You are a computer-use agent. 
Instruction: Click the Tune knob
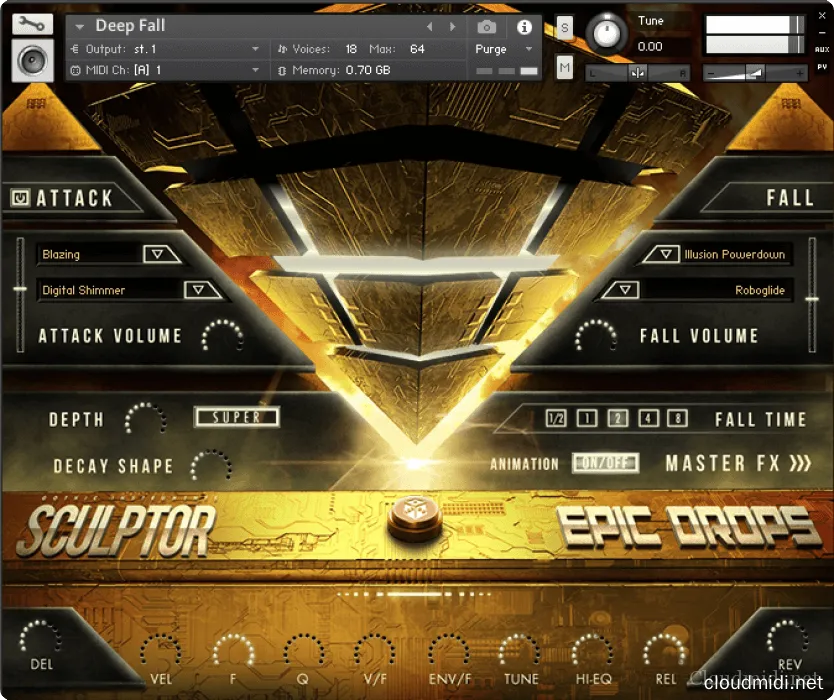(607, 35)
